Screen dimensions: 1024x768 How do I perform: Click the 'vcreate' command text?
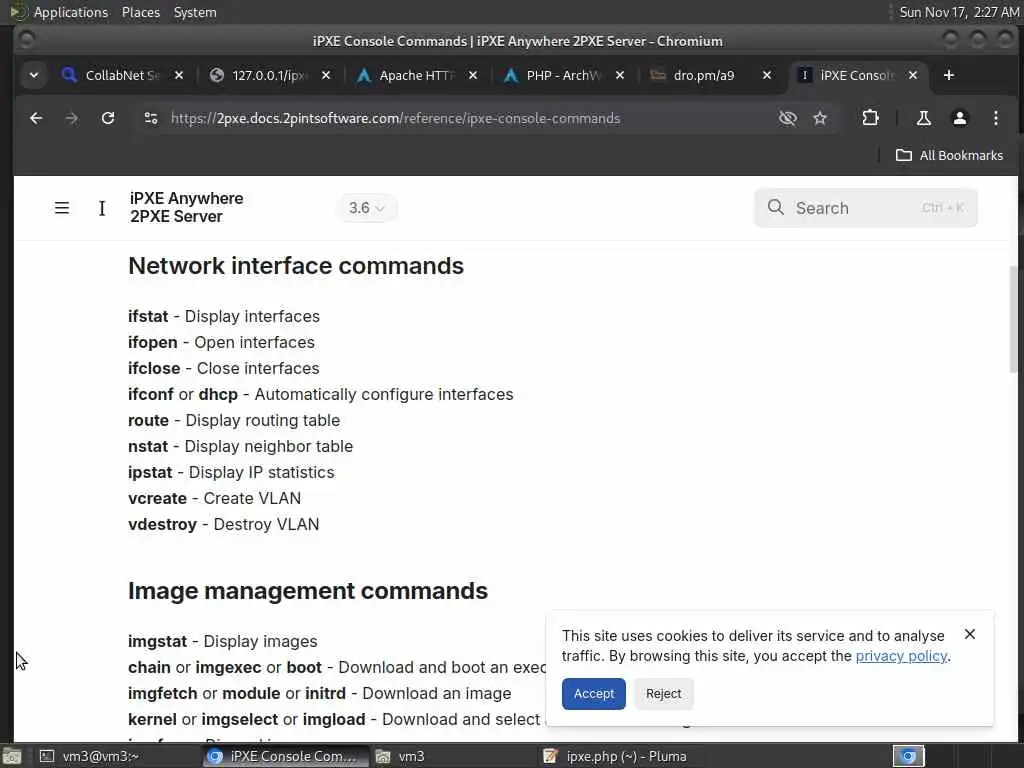(x=157, y=498)
